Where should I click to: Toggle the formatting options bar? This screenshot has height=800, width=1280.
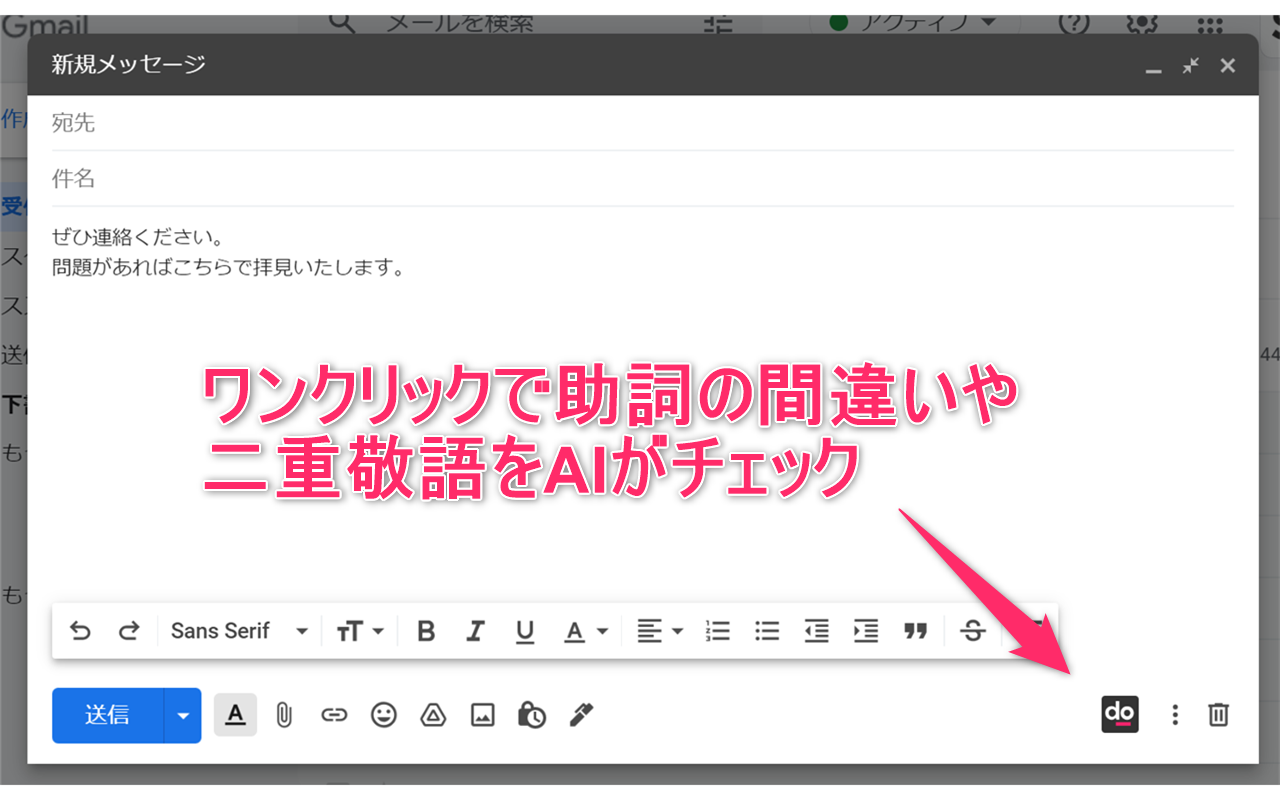235,715
